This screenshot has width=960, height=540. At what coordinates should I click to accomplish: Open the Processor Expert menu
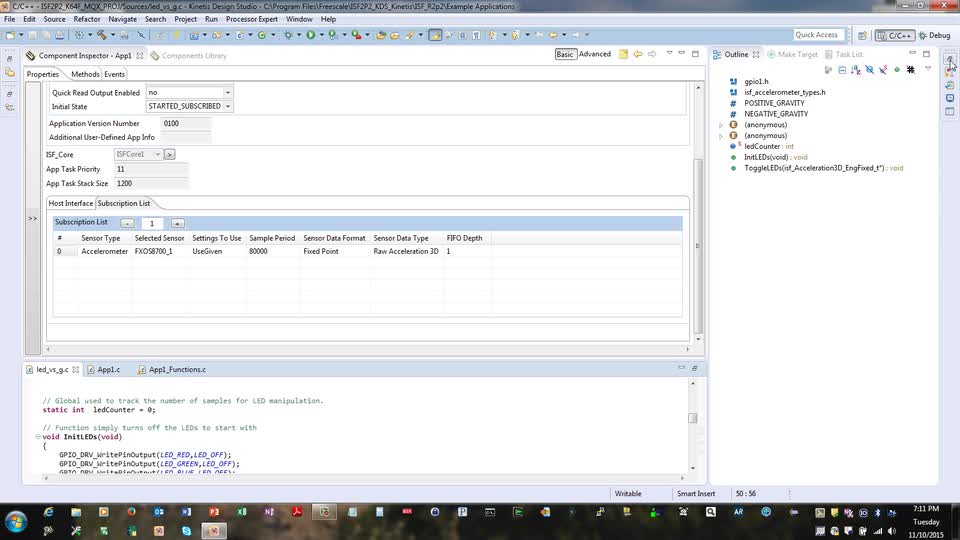pyautogui.click(x=252, y=19)
